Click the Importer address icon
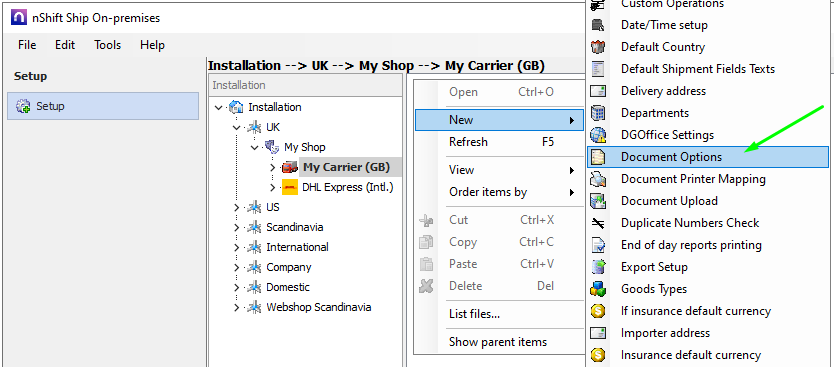The height and width of the screenshot is (367, 834). click(x=598, y=333)
